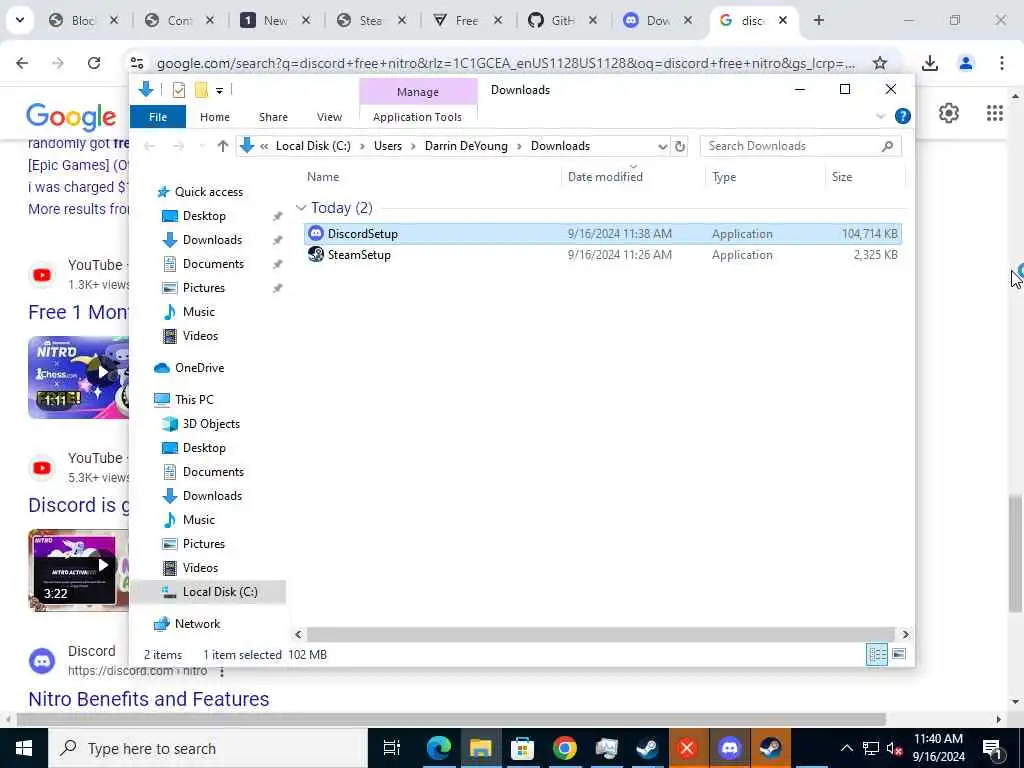Sort by Date modified column header
1024x768 pixels.
point(605,177)
